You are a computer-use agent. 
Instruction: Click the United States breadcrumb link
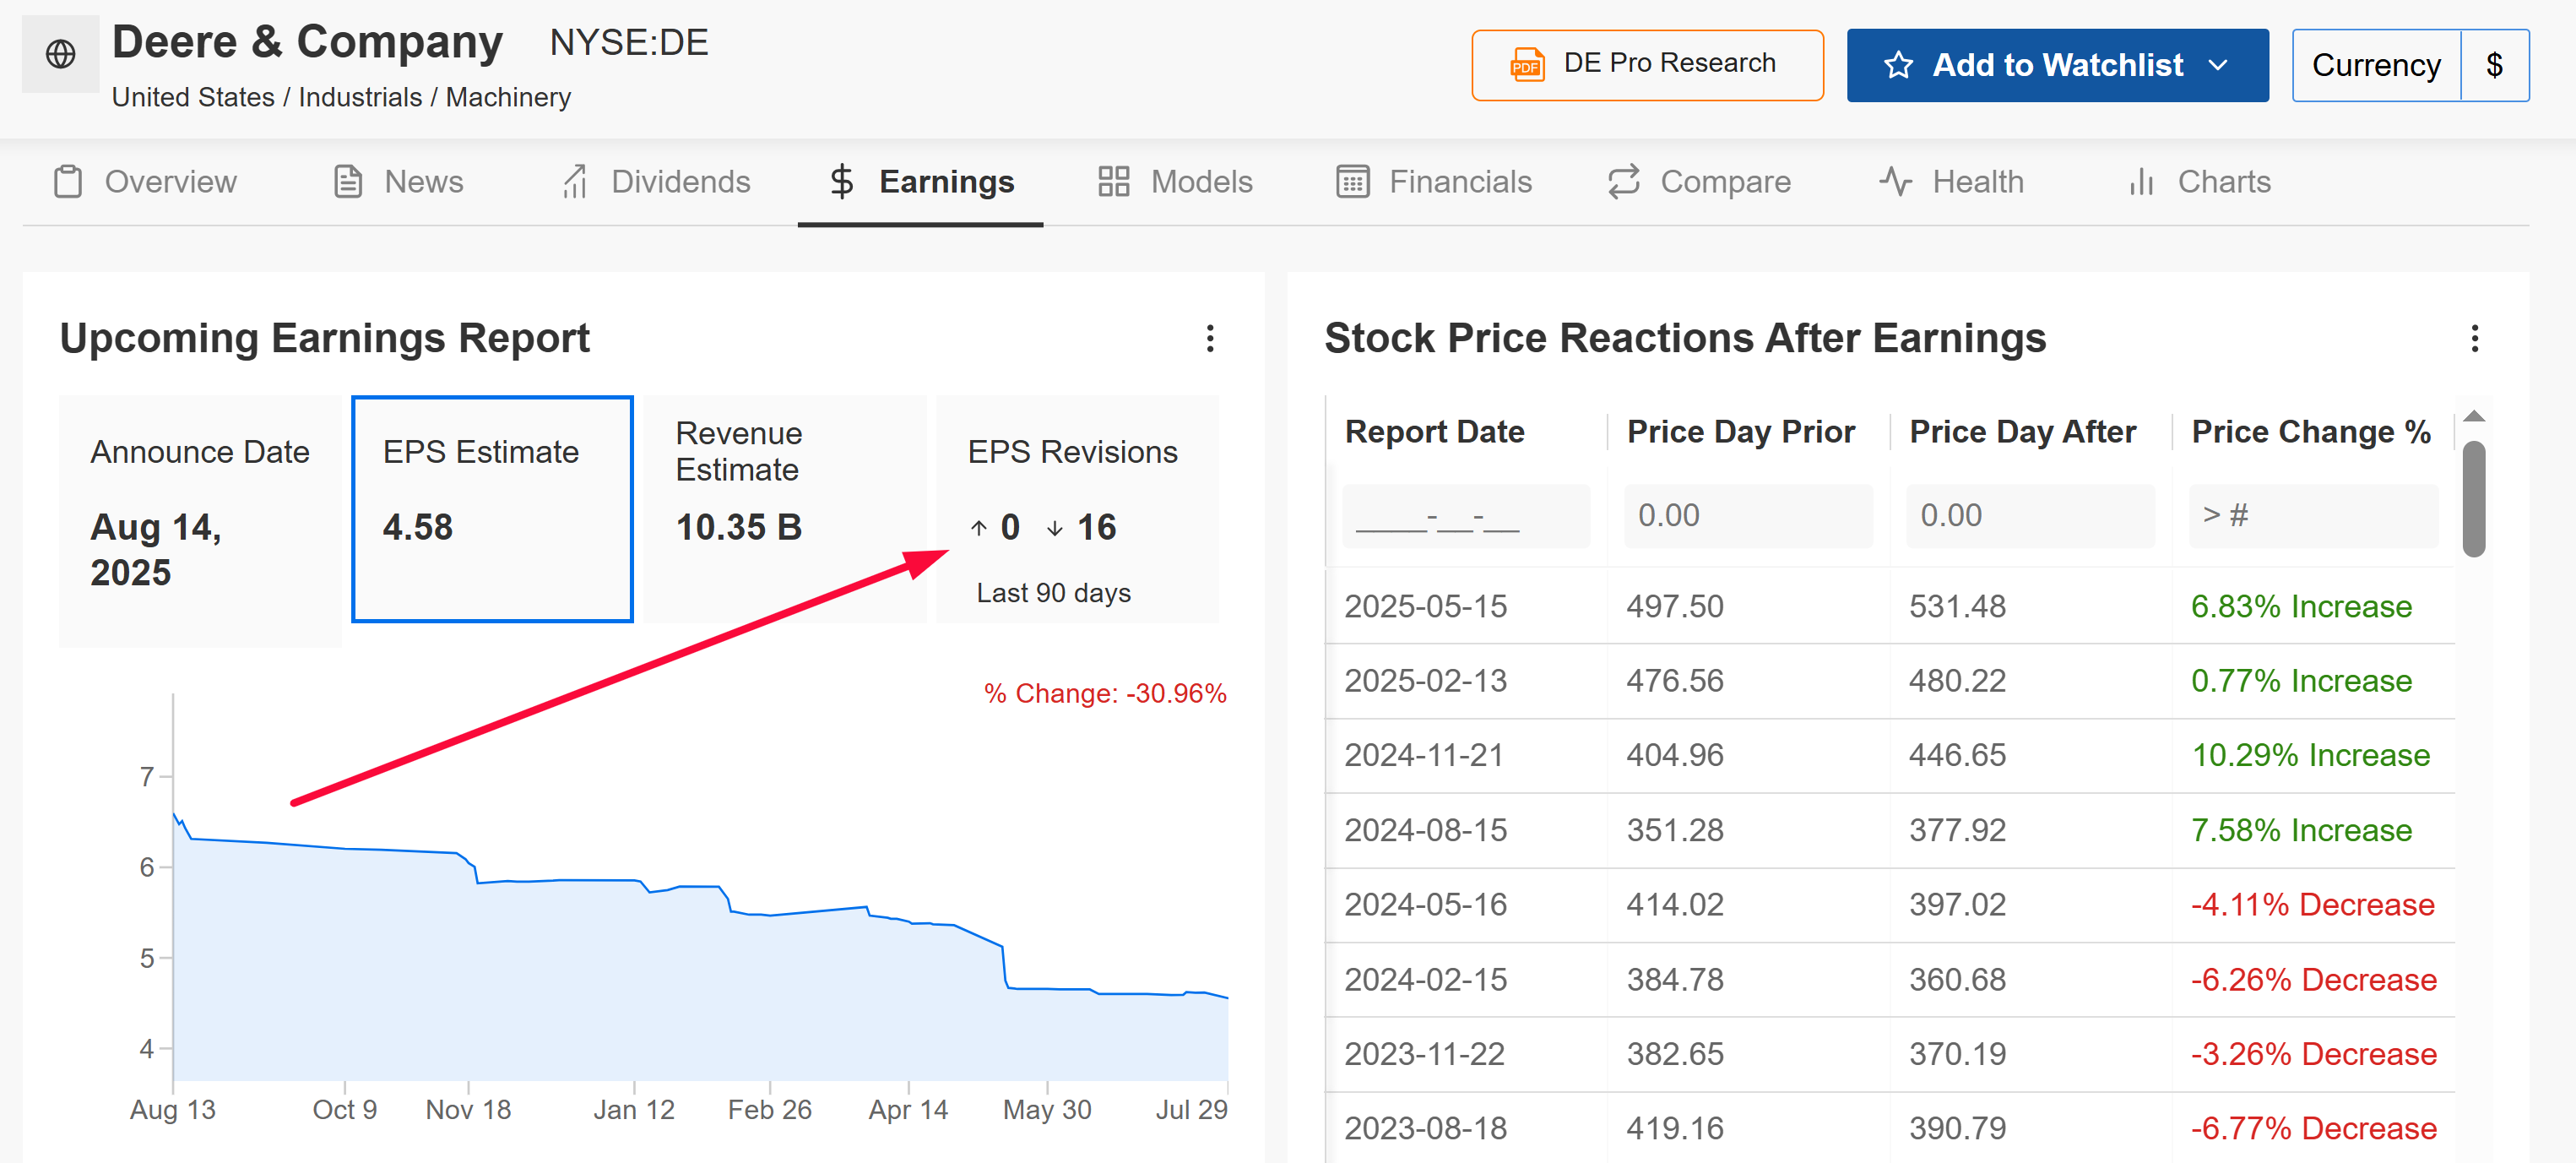point(193,97)
